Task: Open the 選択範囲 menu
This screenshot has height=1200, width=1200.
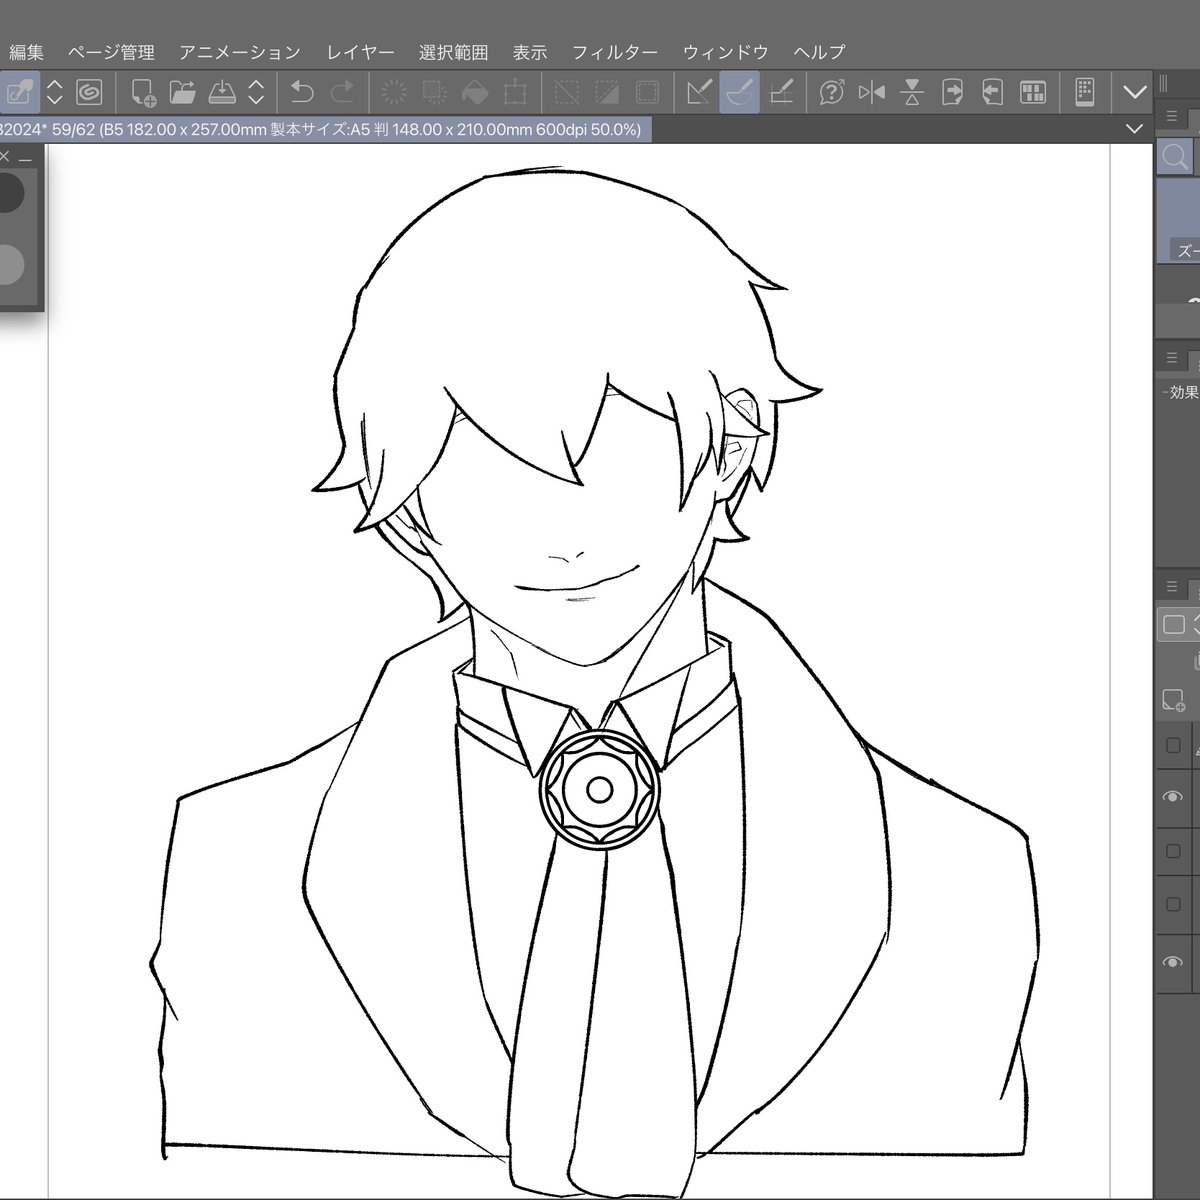Action: [x=453, y=52]
